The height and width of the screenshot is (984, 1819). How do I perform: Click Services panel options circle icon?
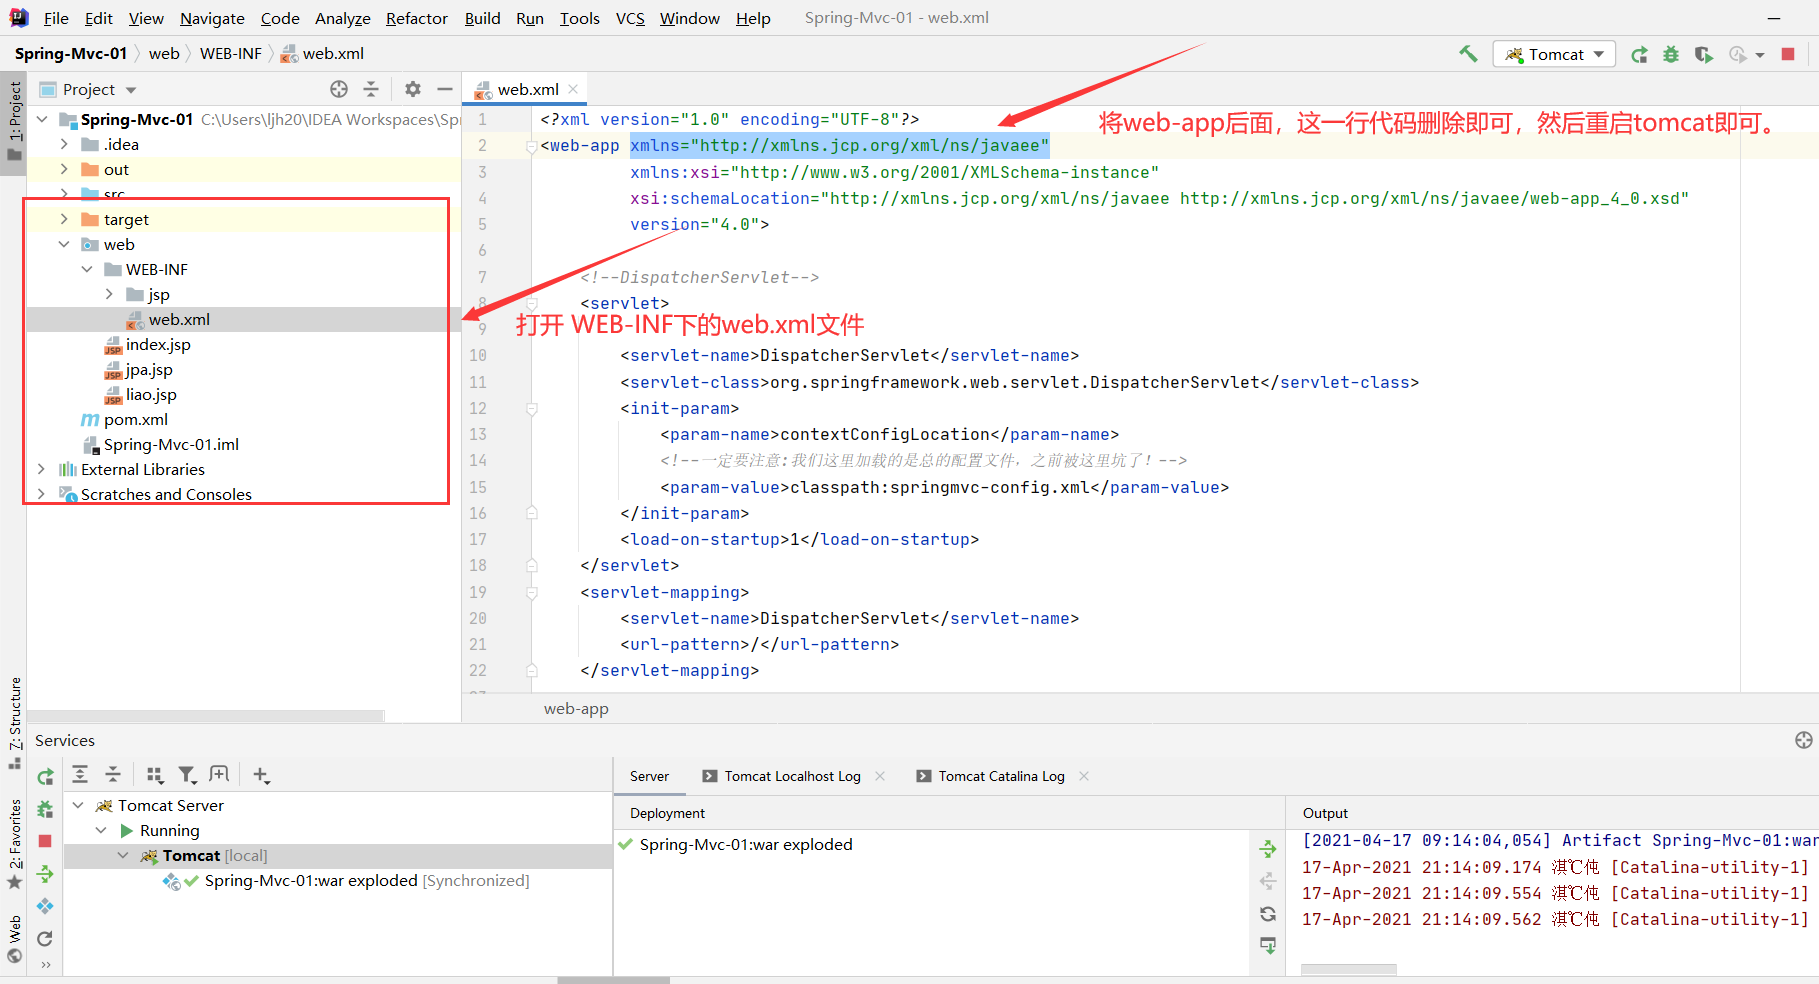click(x=1803, y=740)
